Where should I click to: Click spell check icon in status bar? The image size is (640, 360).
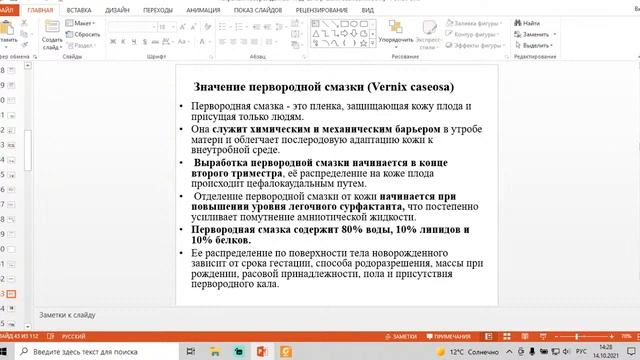51,336
